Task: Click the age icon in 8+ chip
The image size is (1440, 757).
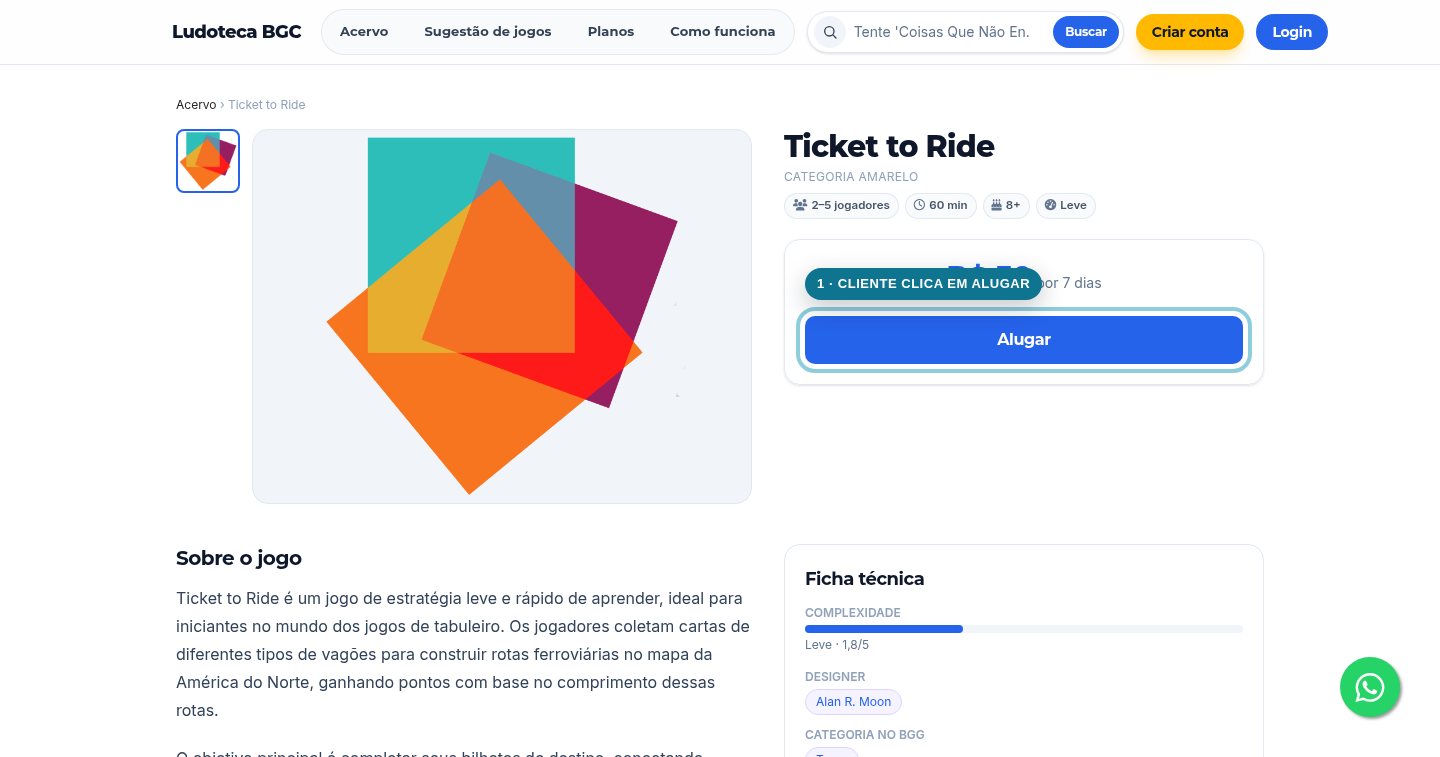Action: point(996,205)
